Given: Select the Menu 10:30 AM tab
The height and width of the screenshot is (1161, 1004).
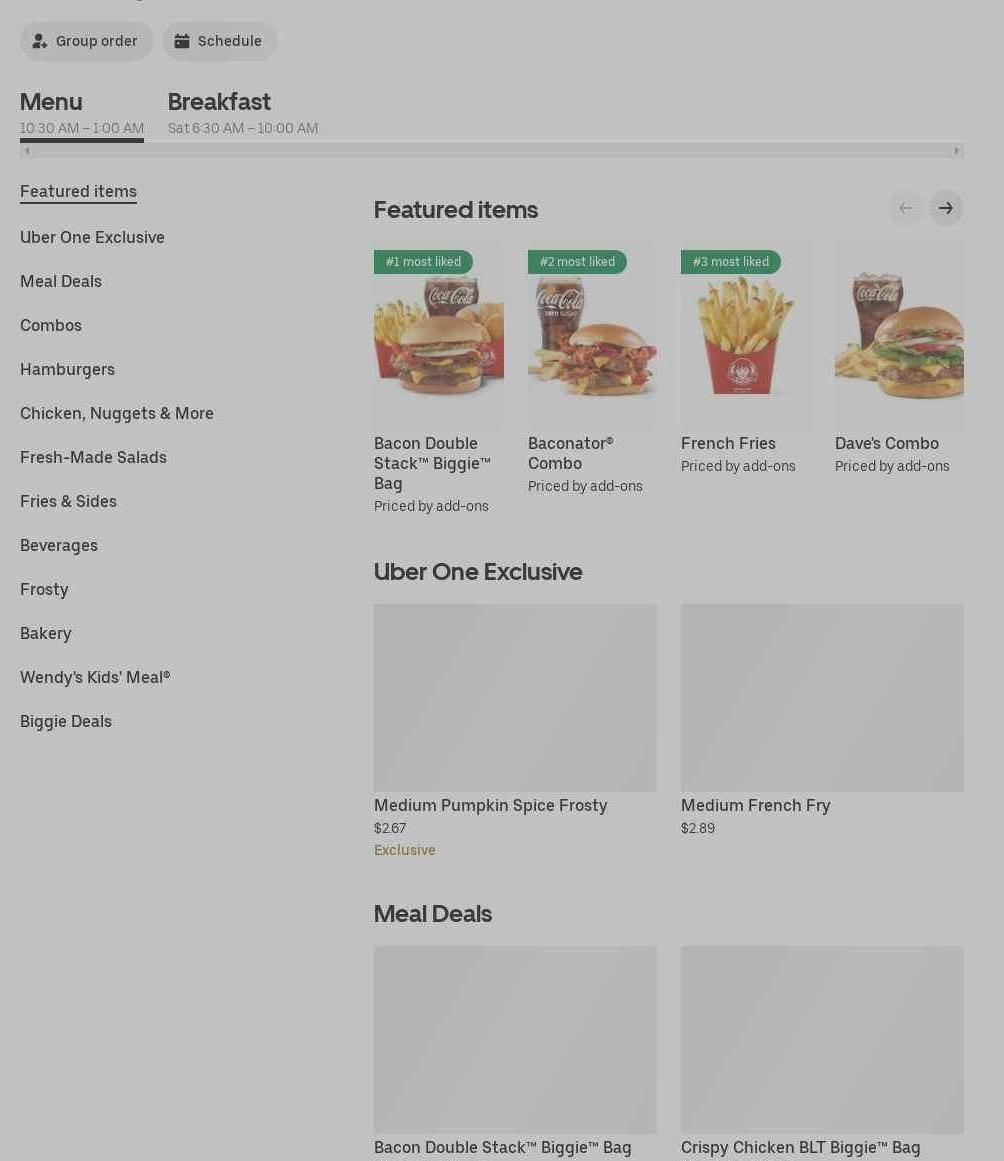Looking at the screenshot, I should coord(81,113).
